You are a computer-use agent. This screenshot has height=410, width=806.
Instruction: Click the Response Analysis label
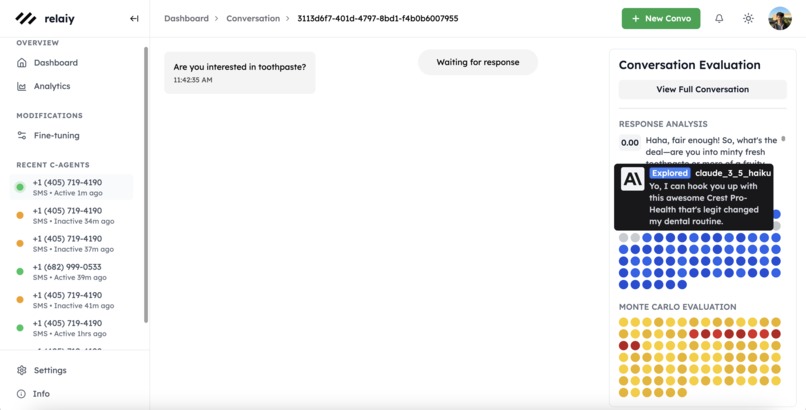(x=663, y=124)
